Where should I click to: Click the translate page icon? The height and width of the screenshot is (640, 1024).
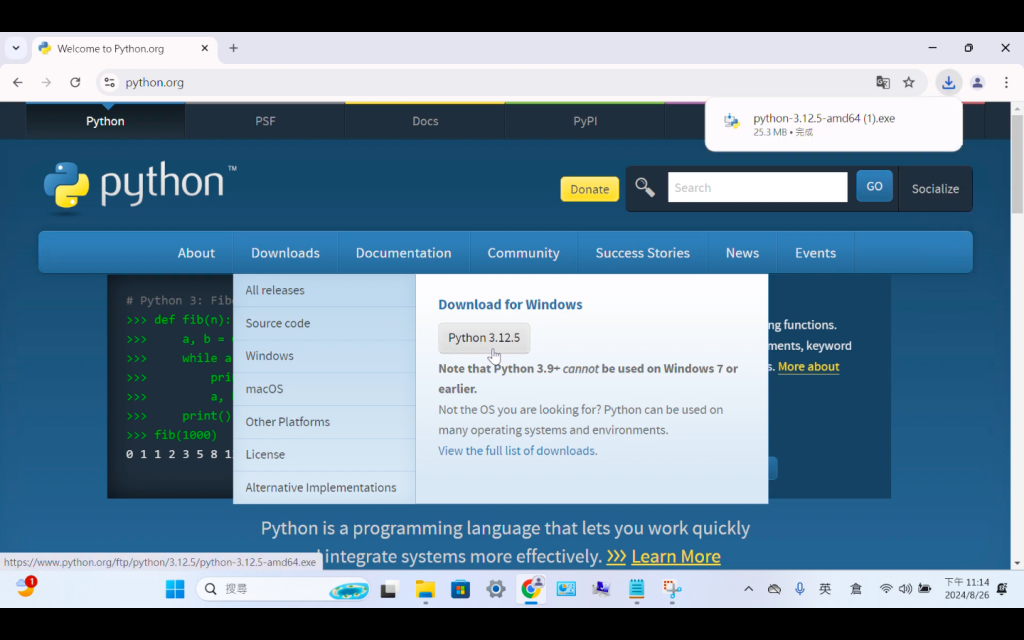[x=883, y=82]
